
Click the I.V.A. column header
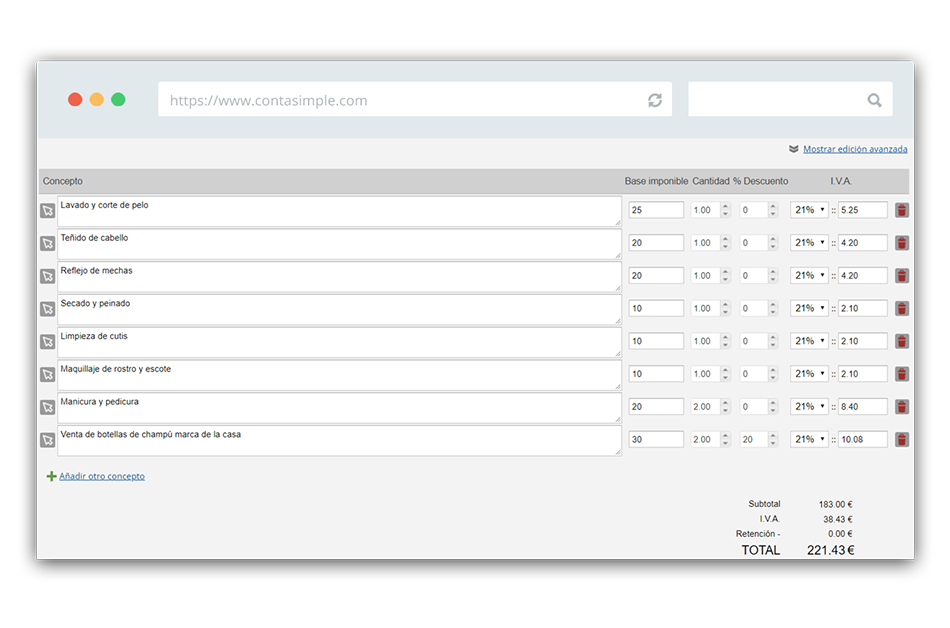coord(840,181)
